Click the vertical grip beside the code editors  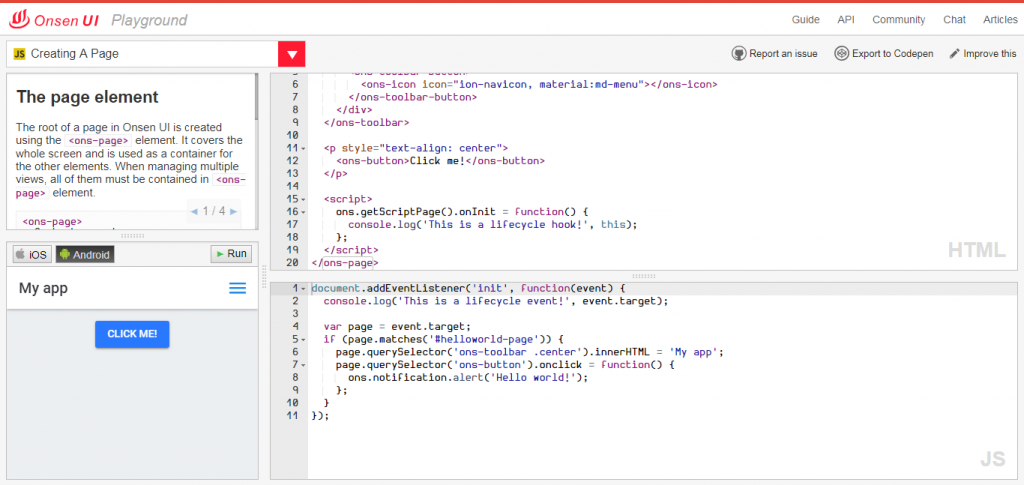(x=264, y=277)
